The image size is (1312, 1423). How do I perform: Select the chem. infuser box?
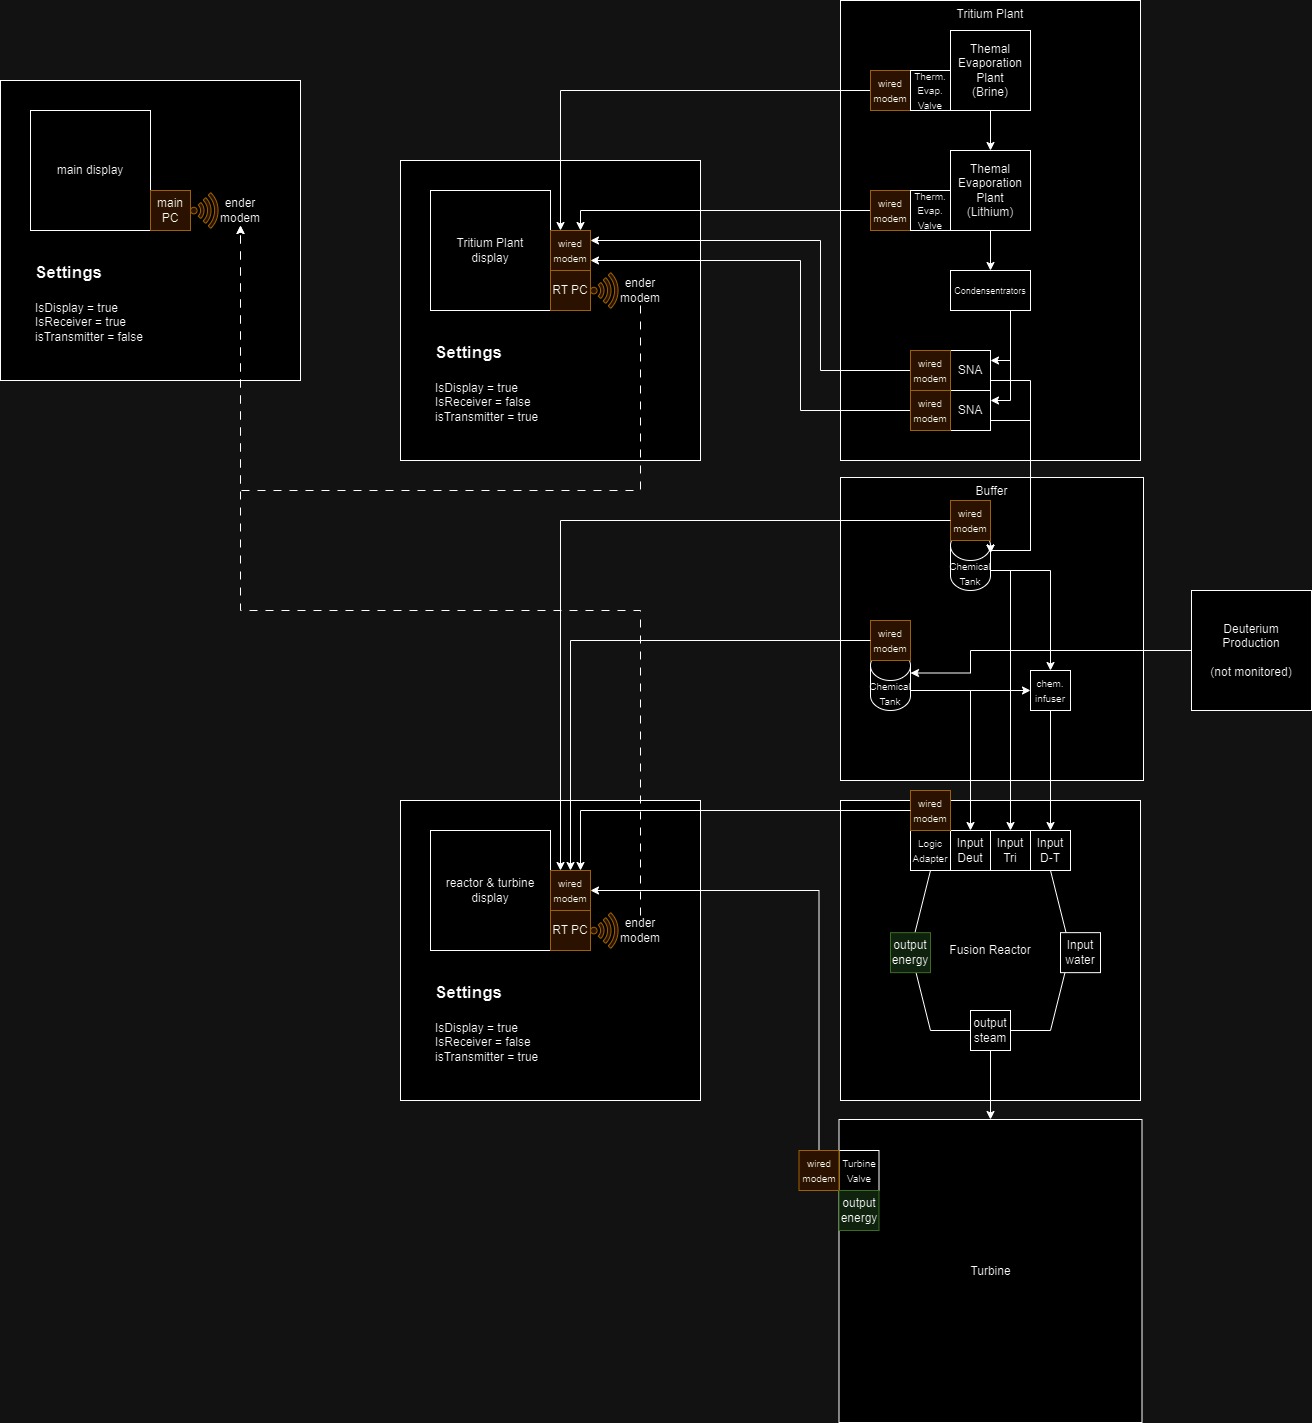(x=1050, y=690)
